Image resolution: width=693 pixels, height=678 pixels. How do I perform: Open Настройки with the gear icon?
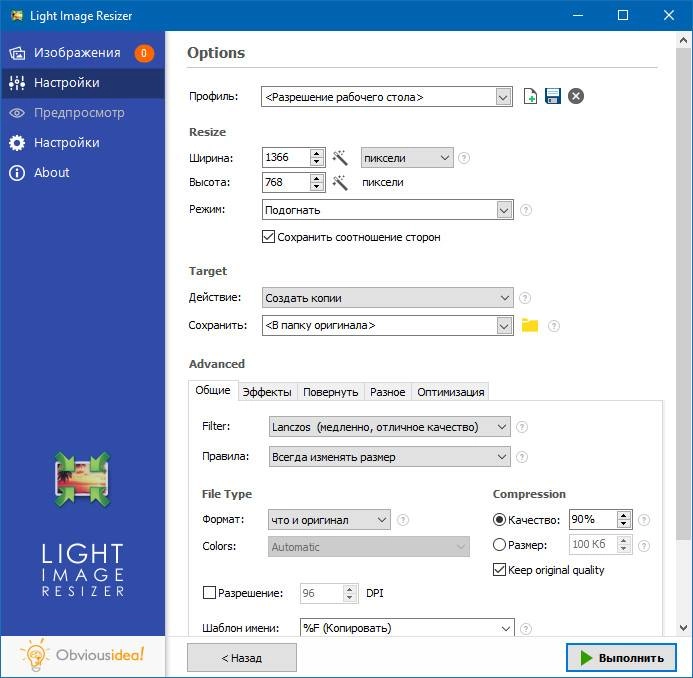tap(83, 143)
